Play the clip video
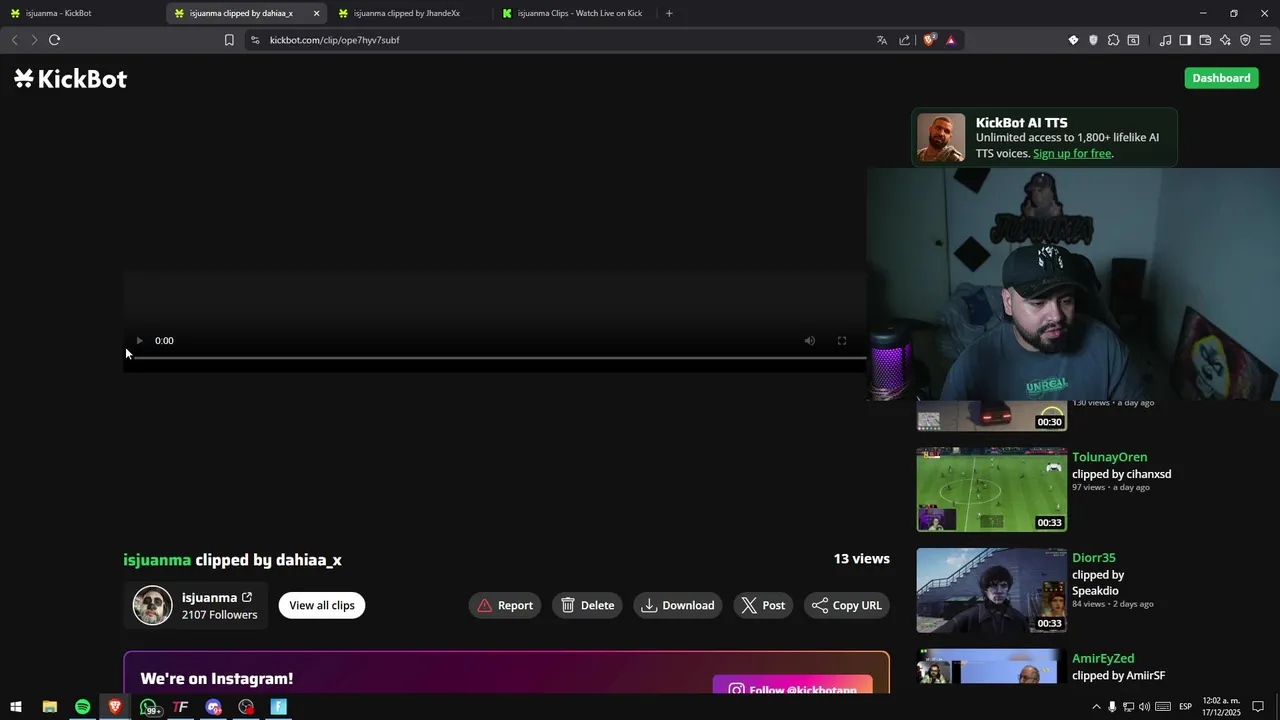1280x720 pixels. [139, 341]
